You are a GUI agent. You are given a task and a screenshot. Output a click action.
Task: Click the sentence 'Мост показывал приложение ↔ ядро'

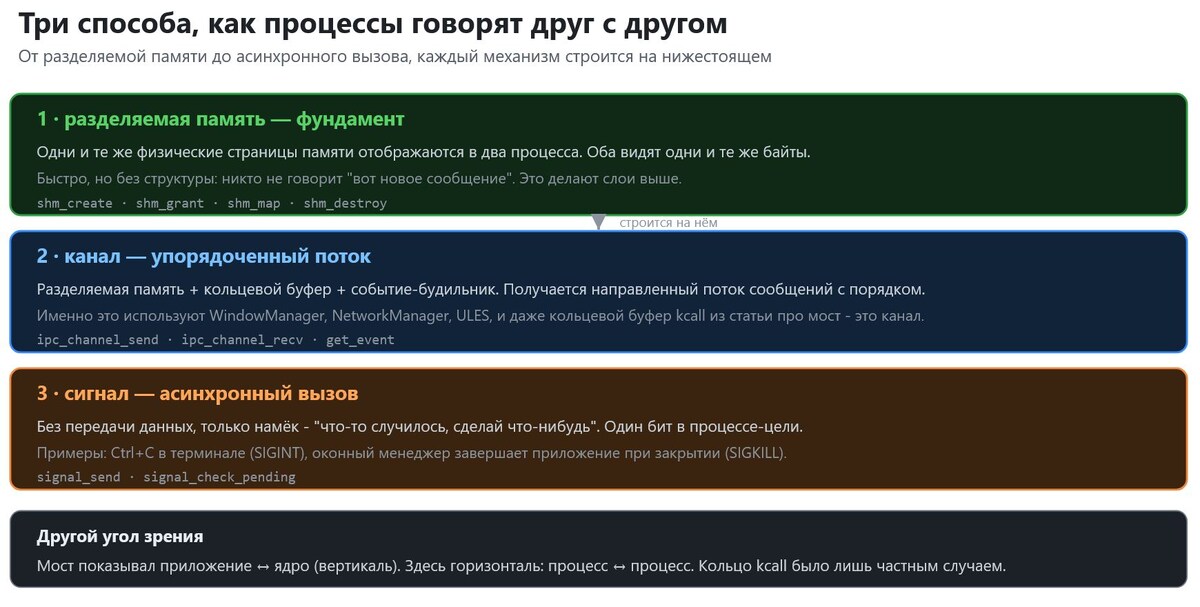point(521,566)
